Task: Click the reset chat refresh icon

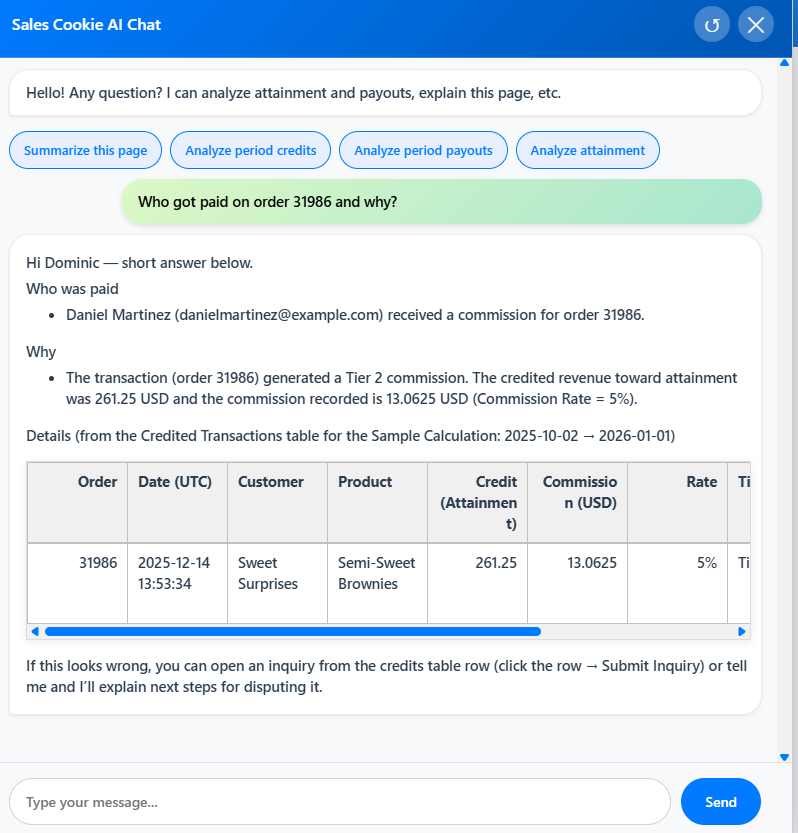Action: (712, 25)
